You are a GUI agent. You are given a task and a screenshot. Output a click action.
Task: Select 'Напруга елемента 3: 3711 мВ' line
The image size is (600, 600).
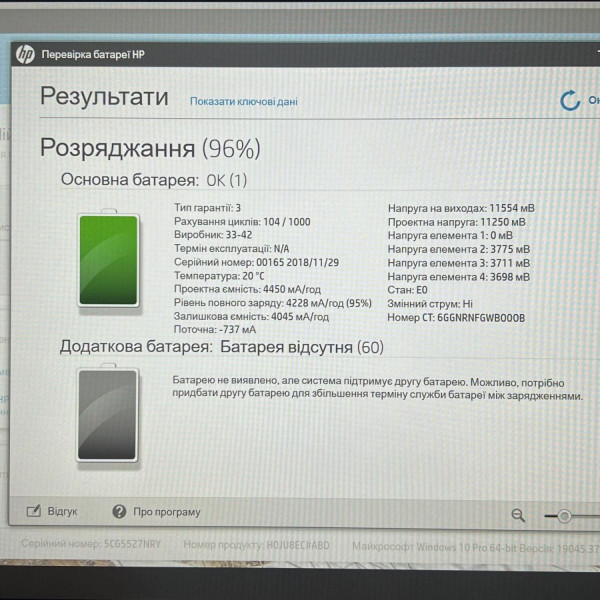click(x=459, y=263)
